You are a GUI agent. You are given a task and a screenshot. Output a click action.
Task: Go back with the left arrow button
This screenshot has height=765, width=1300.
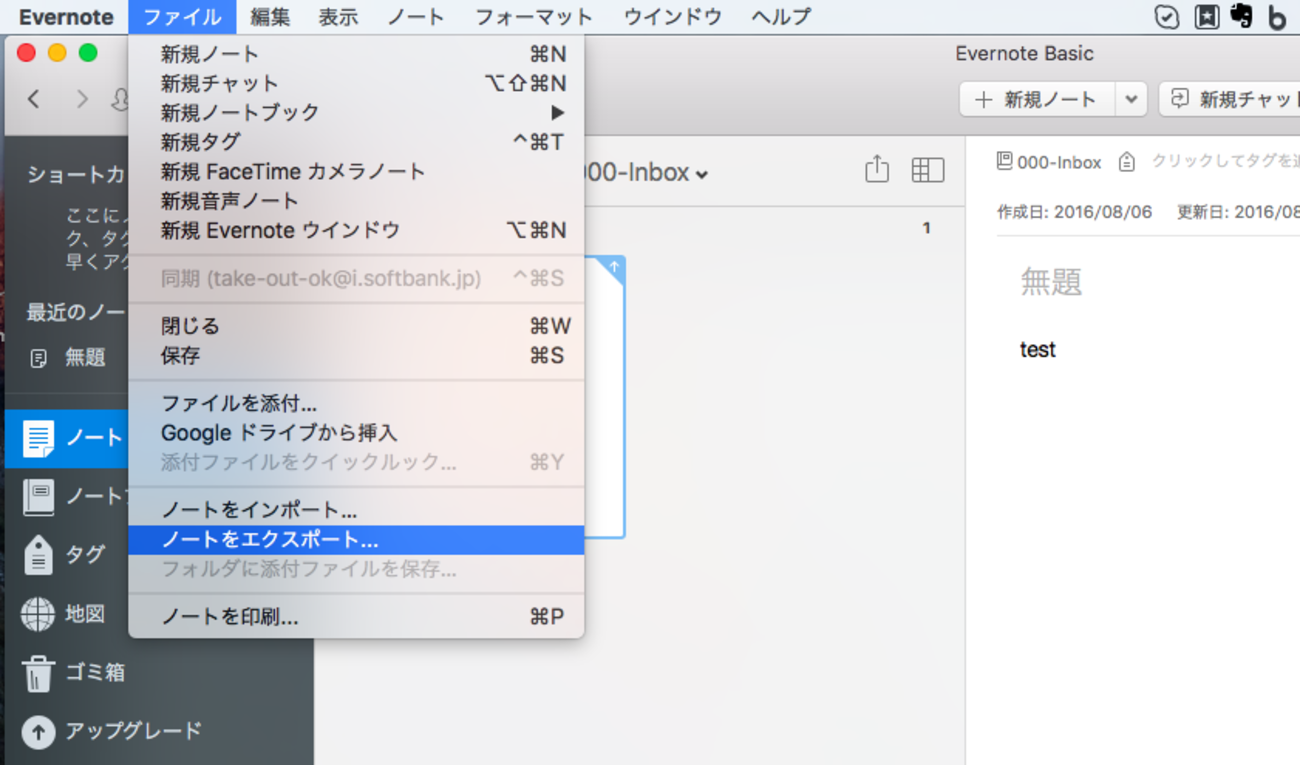point(35,99)
